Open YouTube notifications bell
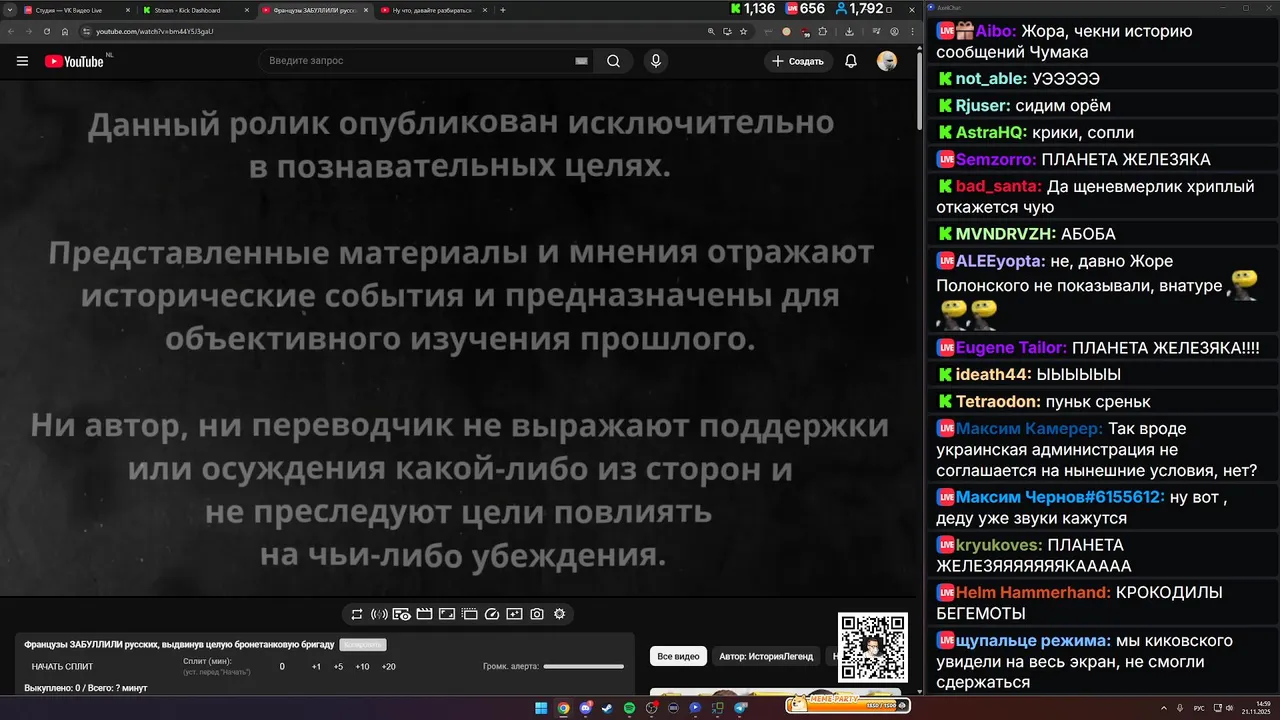The image size is (1280, 720). (851, 61)
